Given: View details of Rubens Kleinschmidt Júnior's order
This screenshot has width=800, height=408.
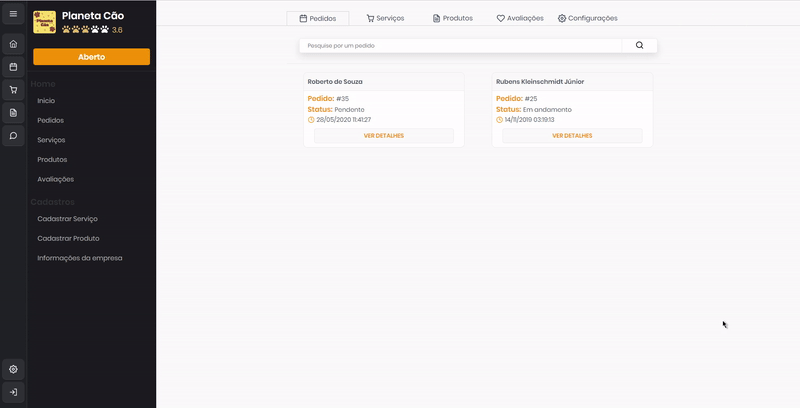Looking at the screenshot, I should 572,136.
